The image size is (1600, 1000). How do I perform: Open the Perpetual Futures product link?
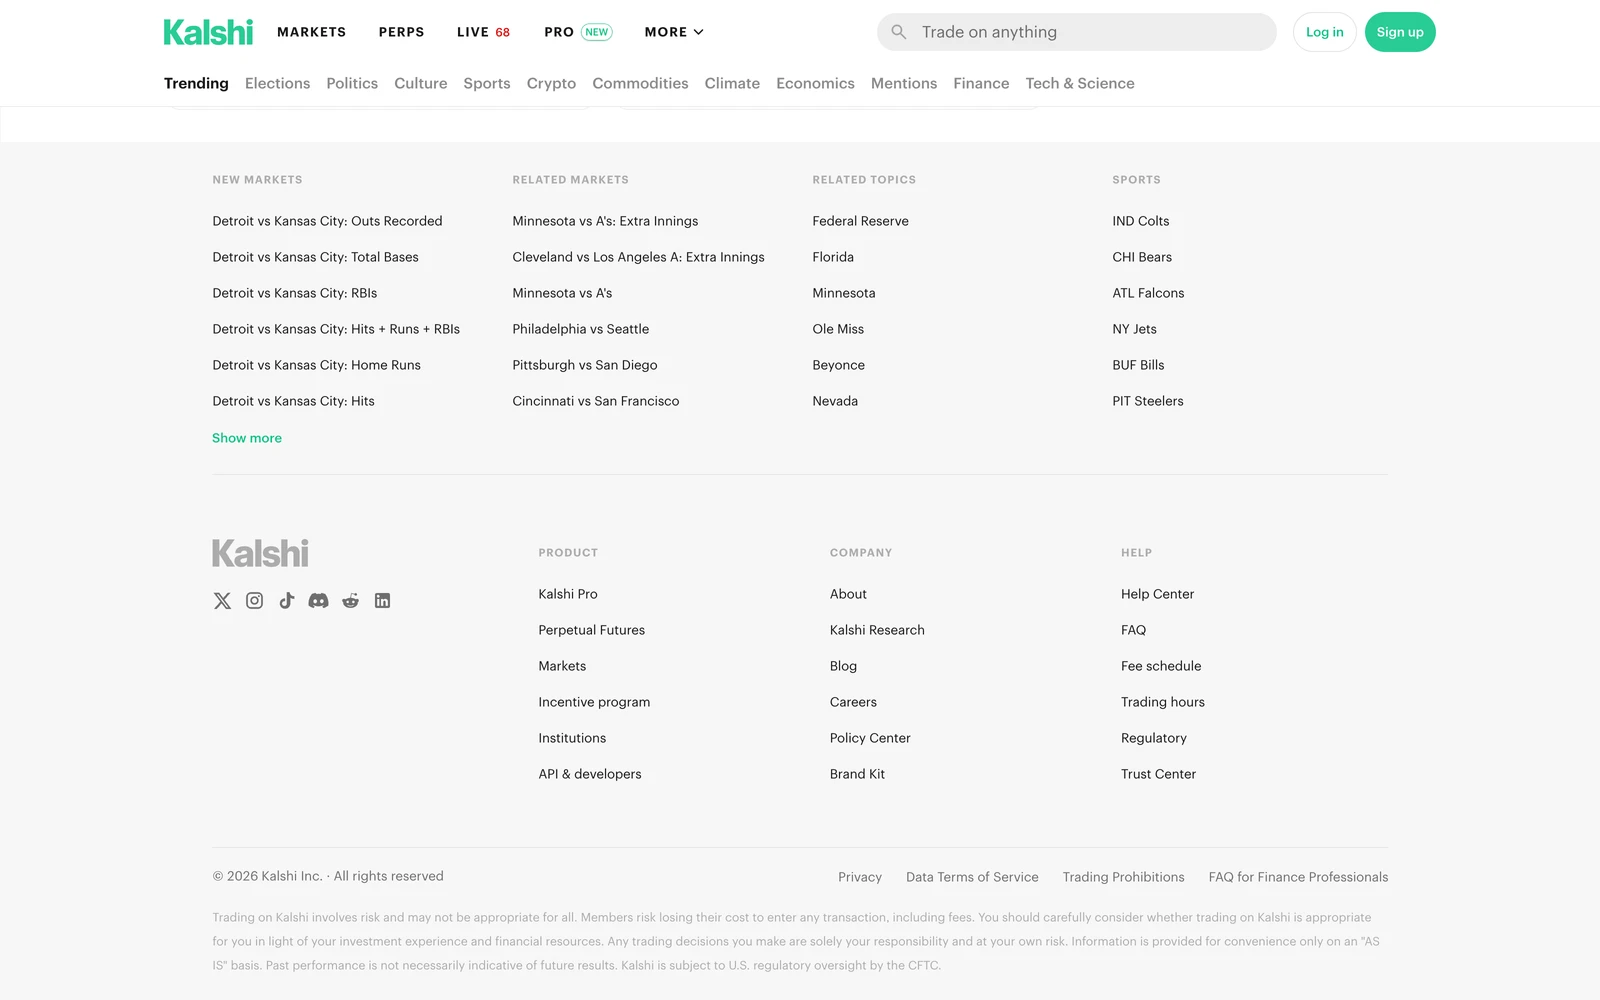coord(591,630)
